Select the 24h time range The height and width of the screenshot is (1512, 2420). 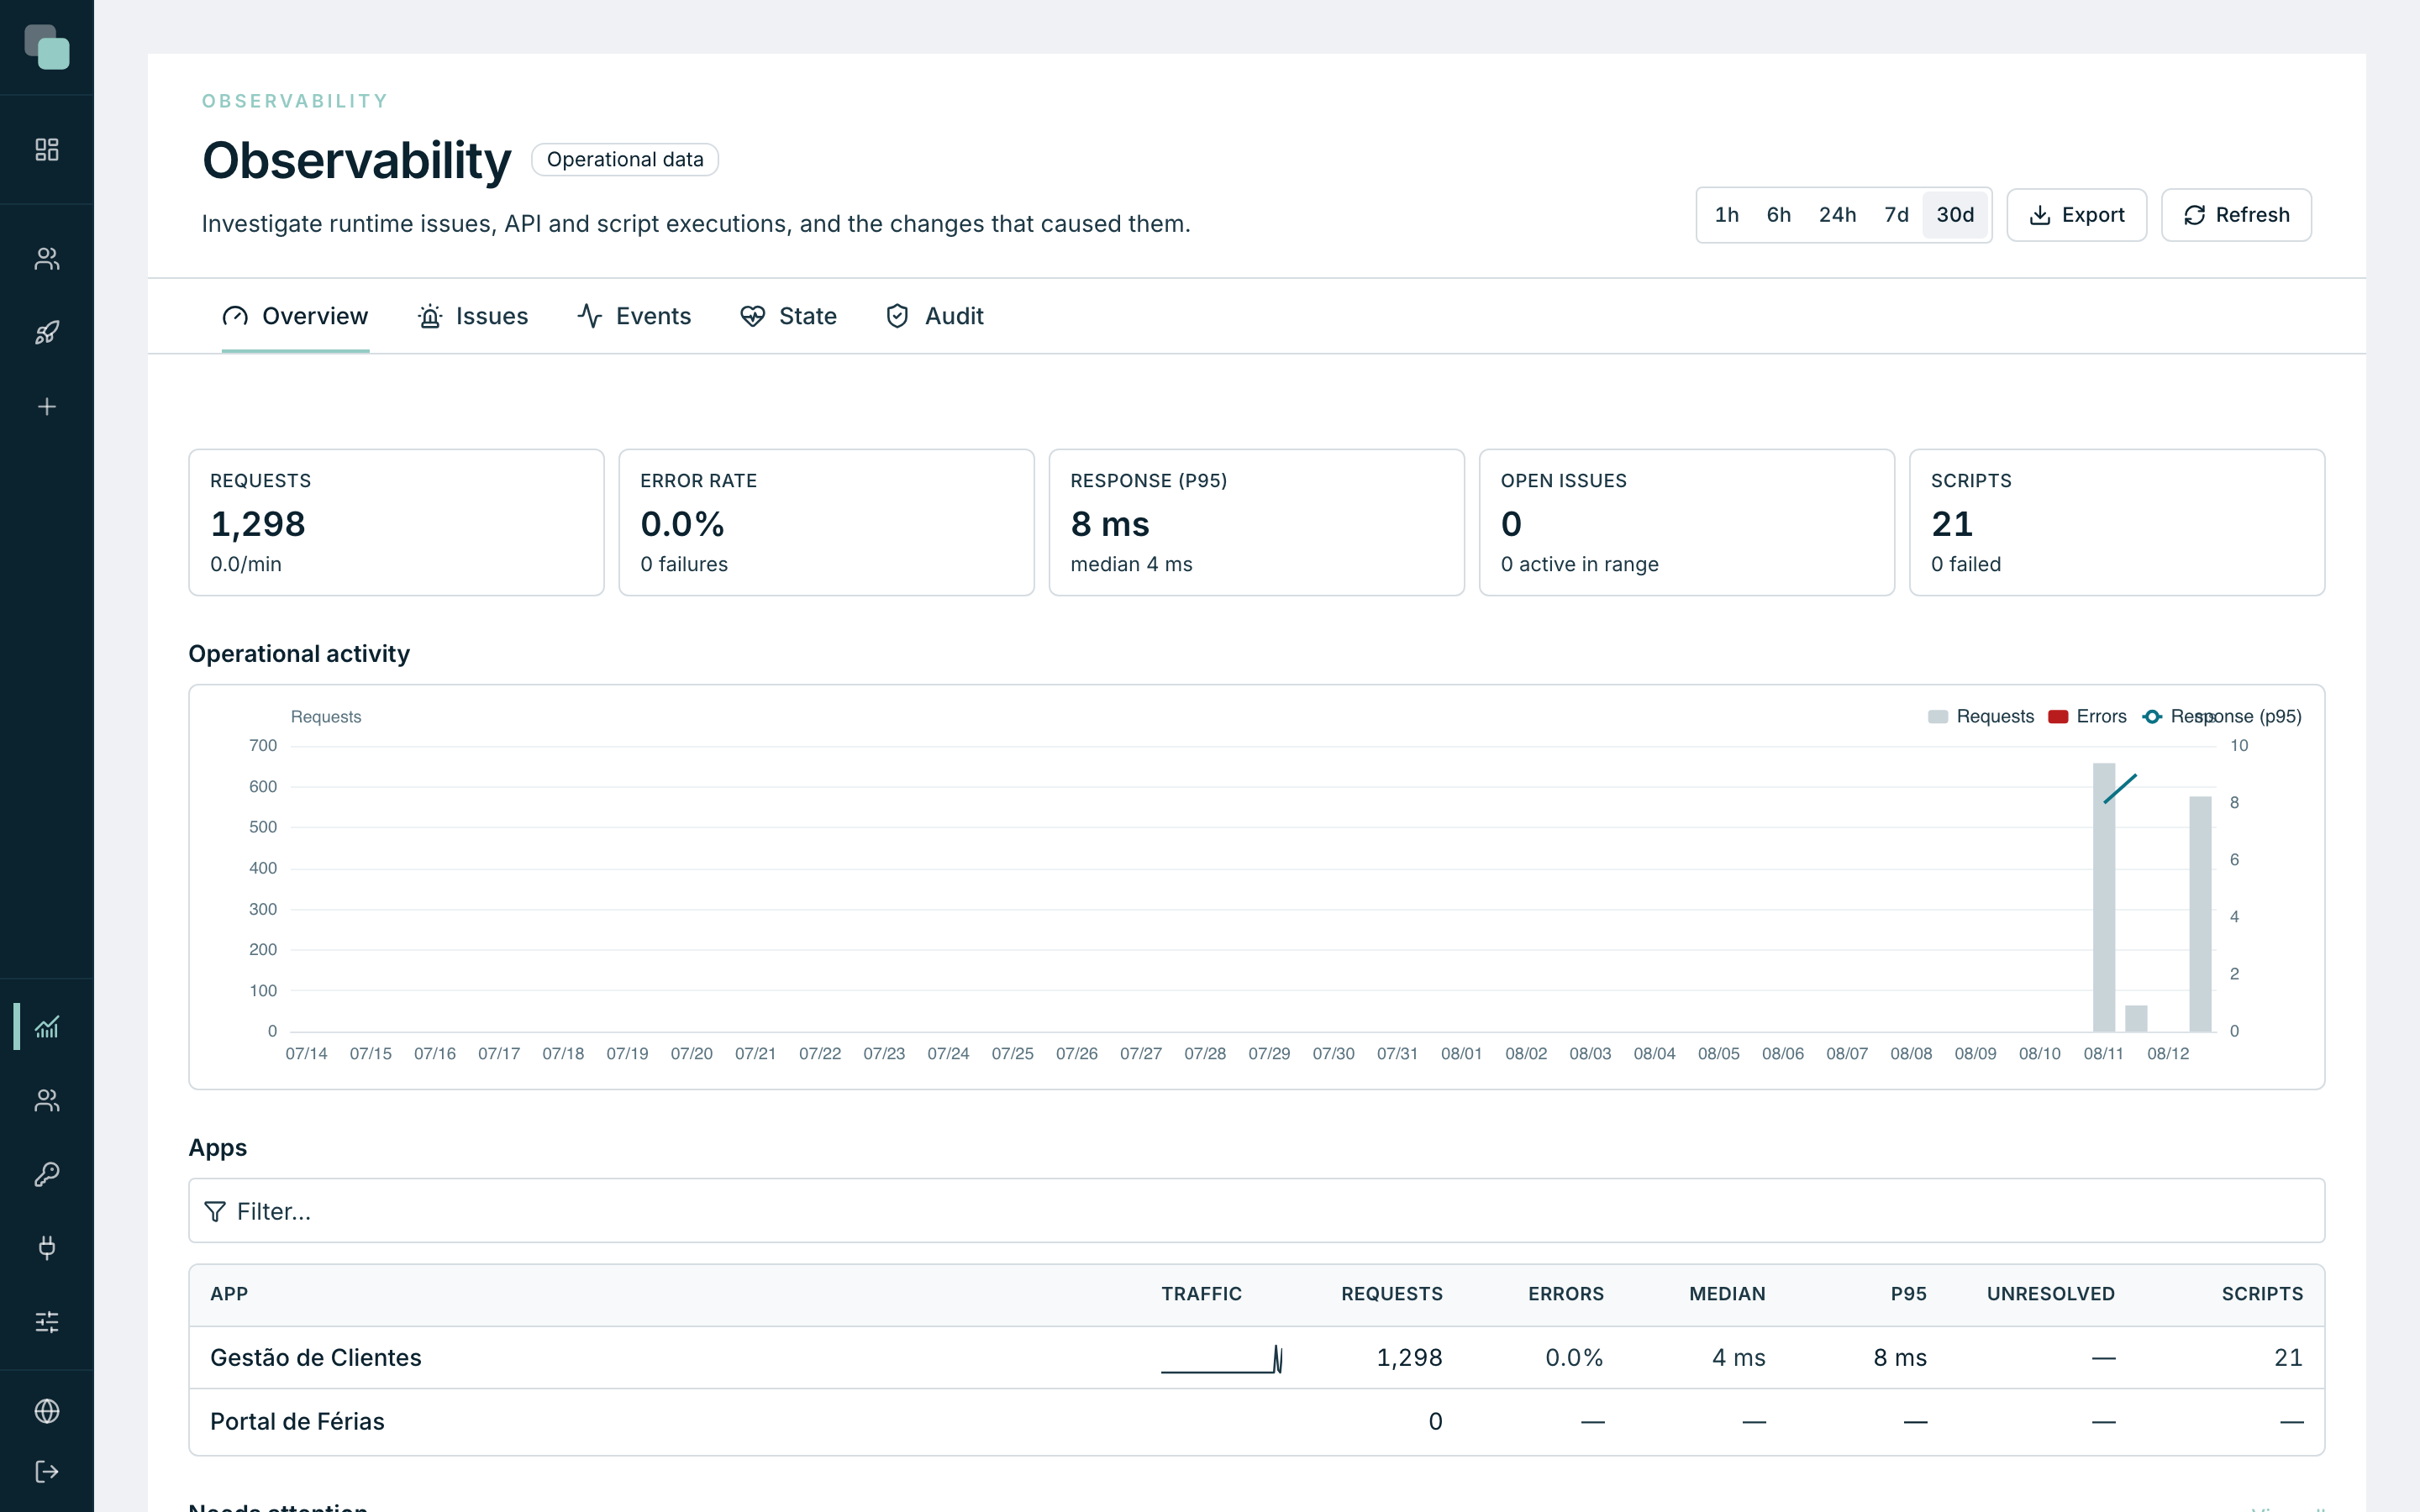click(1837, 215)
